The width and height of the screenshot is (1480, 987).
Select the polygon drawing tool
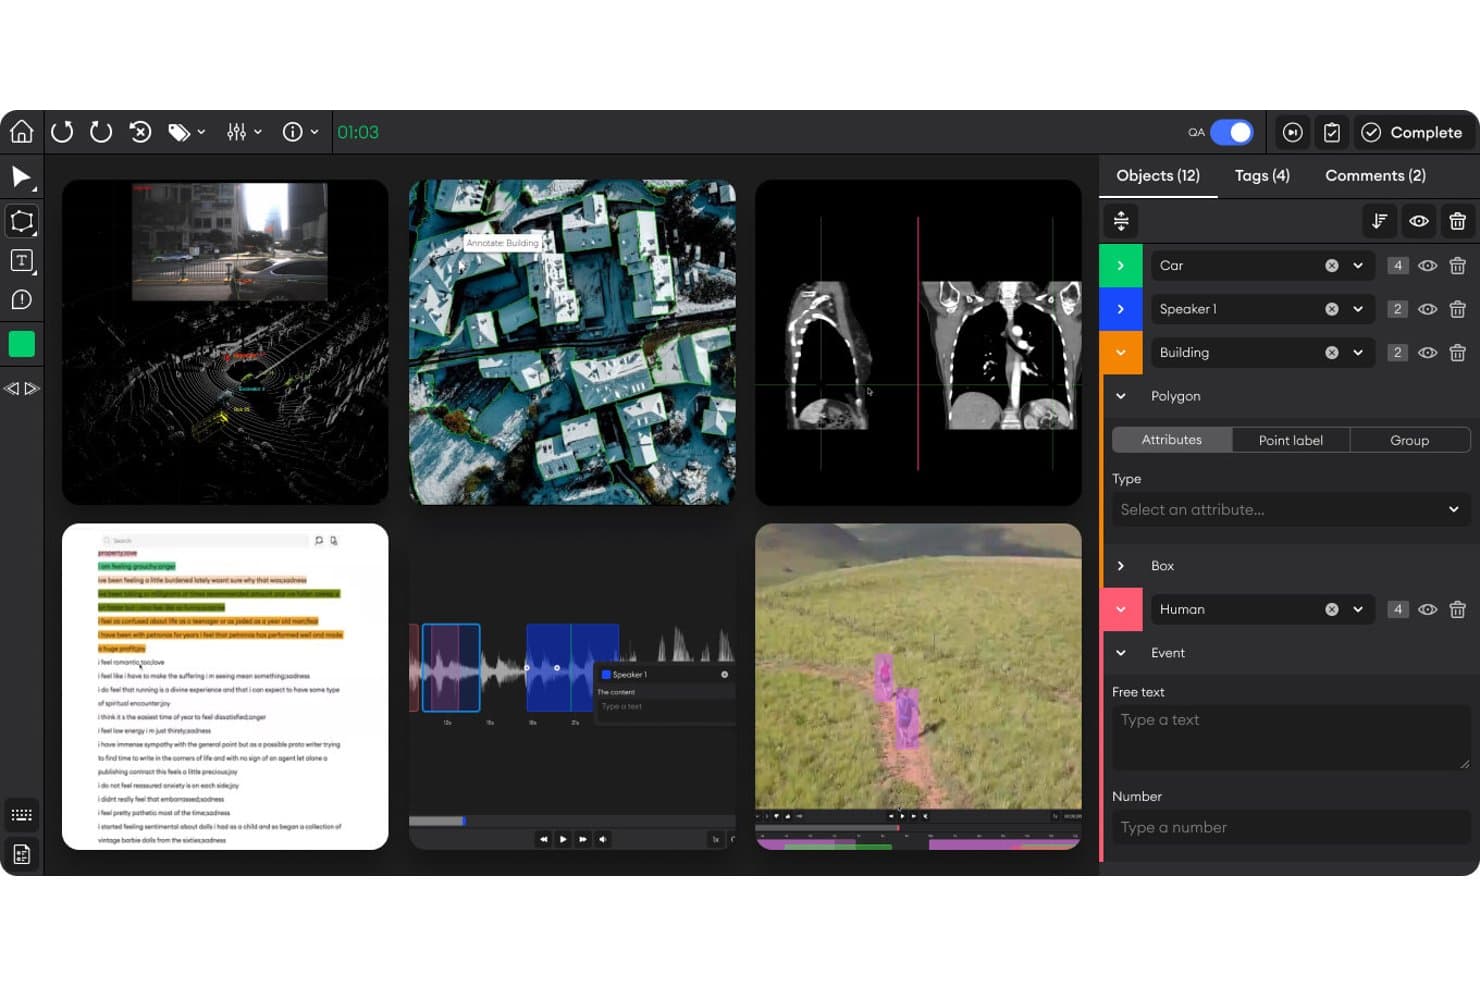[x=22, y=221]
